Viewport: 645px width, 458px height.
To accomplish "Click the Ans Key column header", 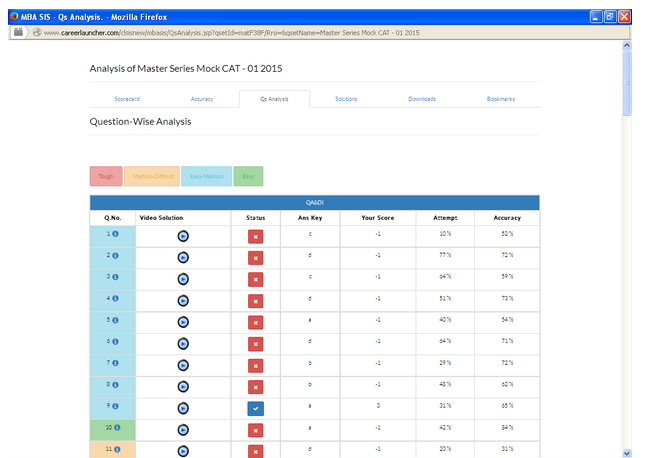I will pos(310,218).
